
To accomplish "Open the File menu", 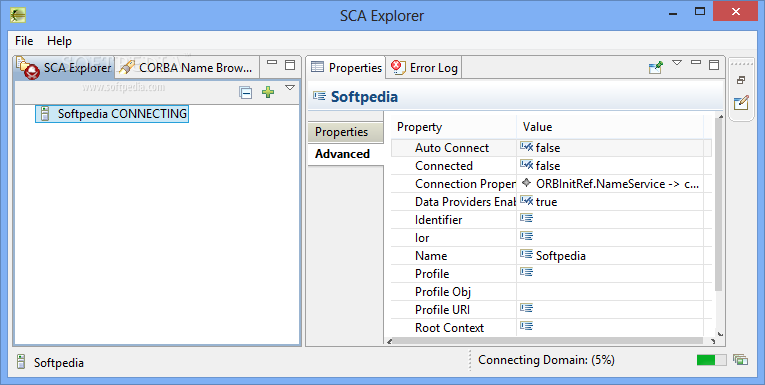I will point(24,41).
